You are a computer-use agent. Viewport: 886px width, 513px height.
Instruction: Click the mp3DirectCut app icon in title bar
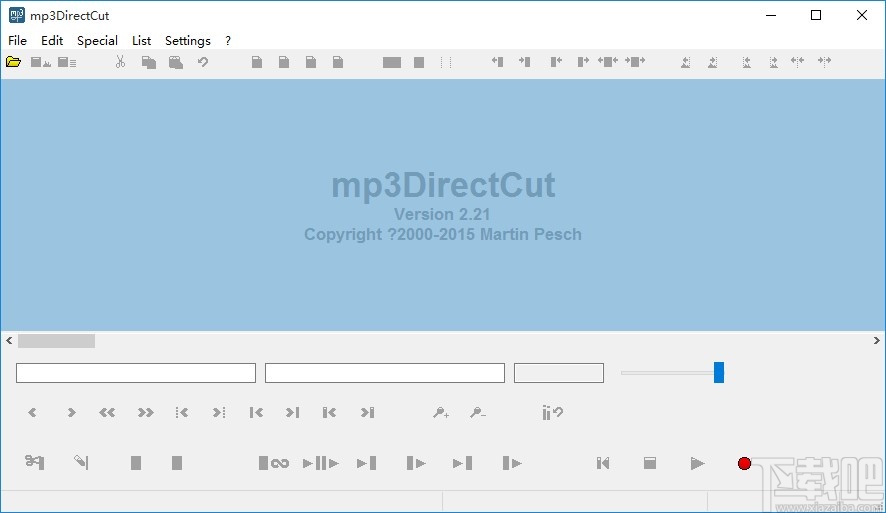pyautogui.click(x=16, y=15)
